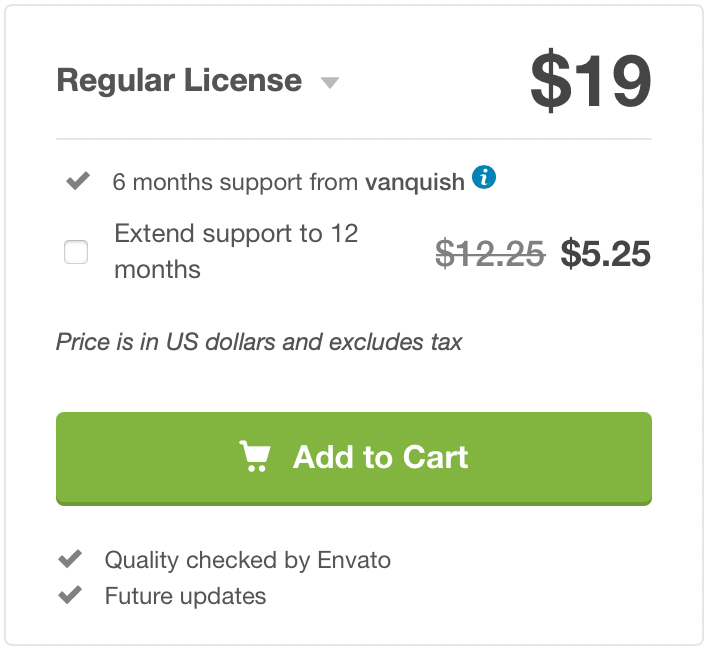Click the Regular License heading
Image resolution: width=708 pixels, height=652 pixels.
[x=179, y=80]
